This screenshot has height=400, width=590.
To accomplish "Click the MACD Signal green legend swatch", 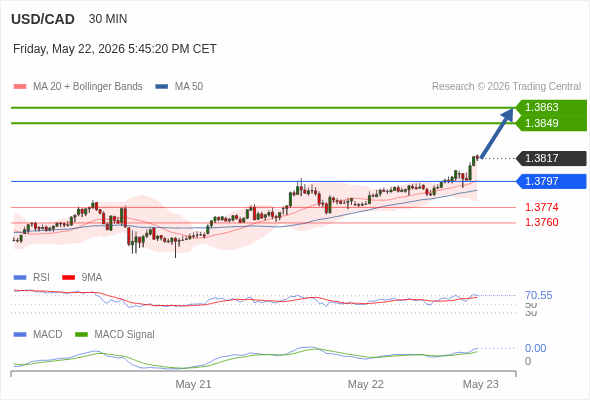I will click(x=81, y=335).
